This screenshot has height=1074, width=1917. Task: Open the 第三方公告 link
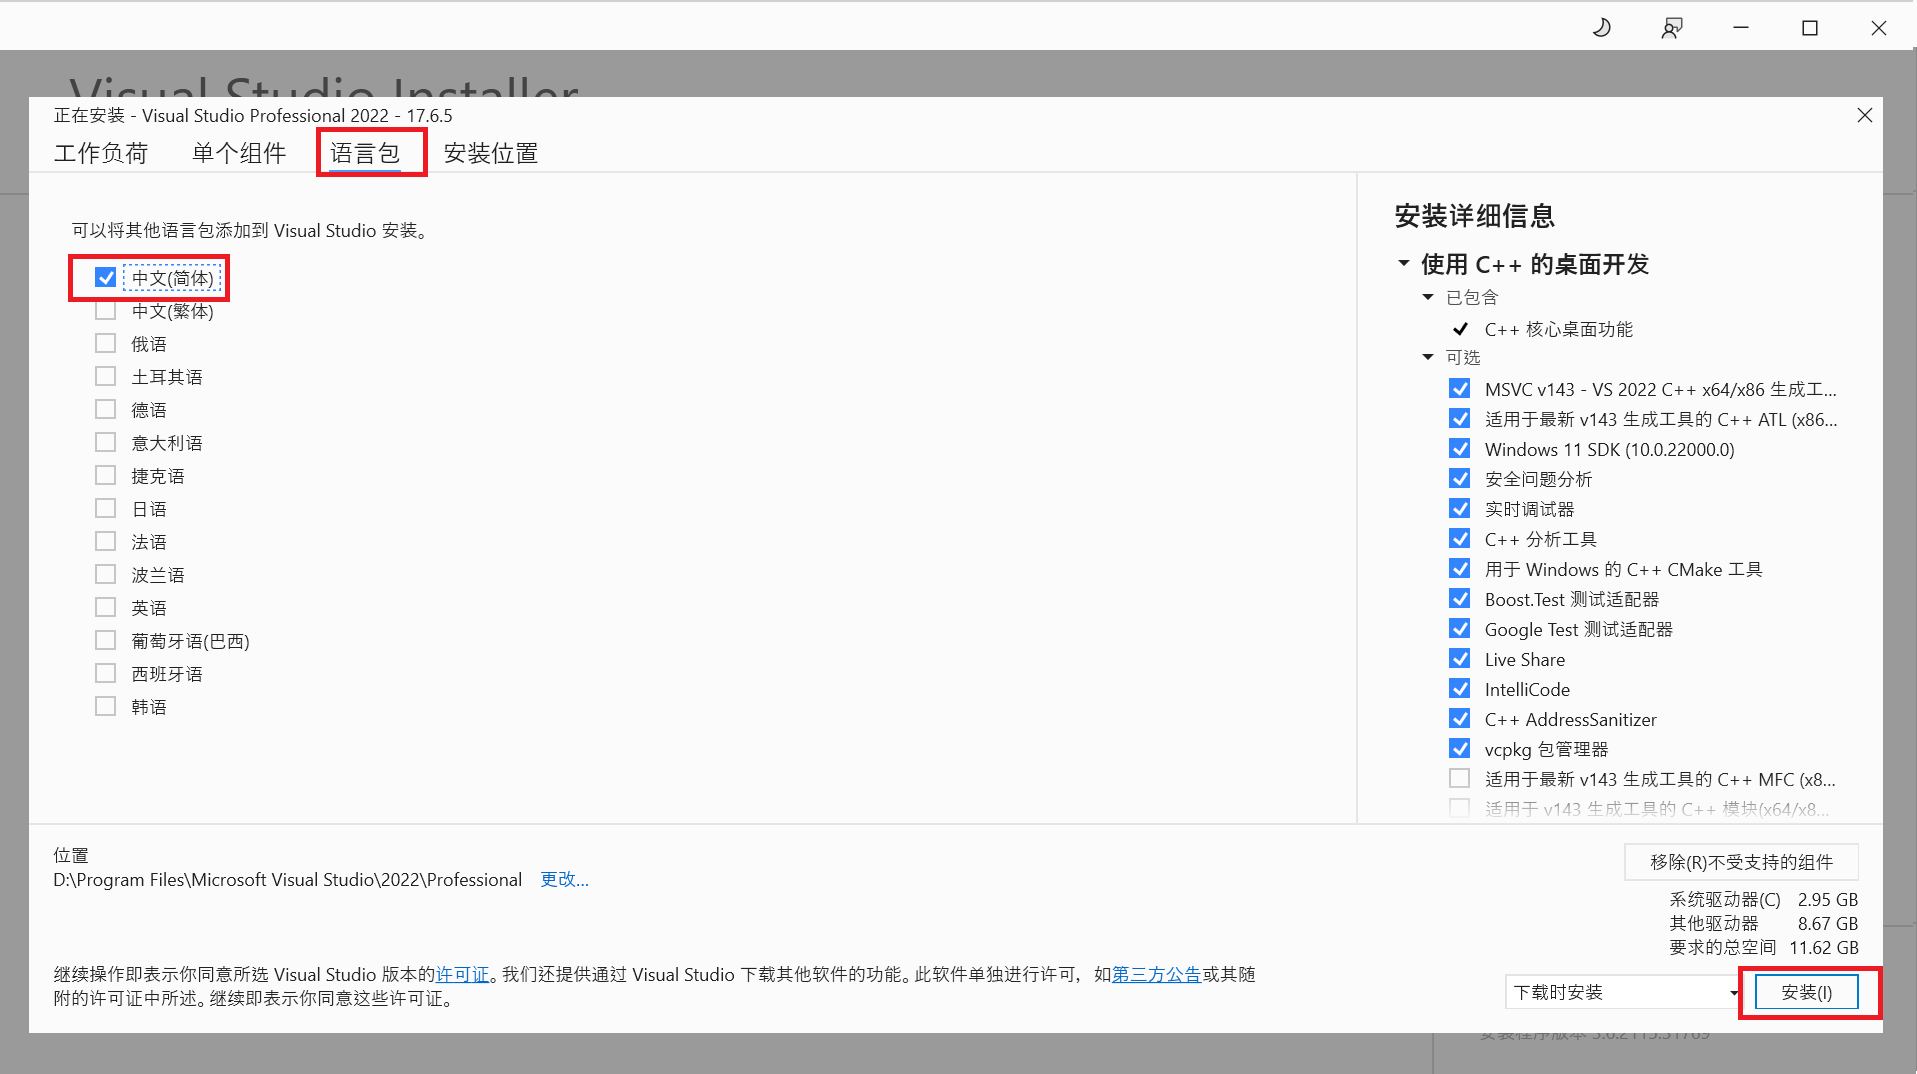[1156, 974]
